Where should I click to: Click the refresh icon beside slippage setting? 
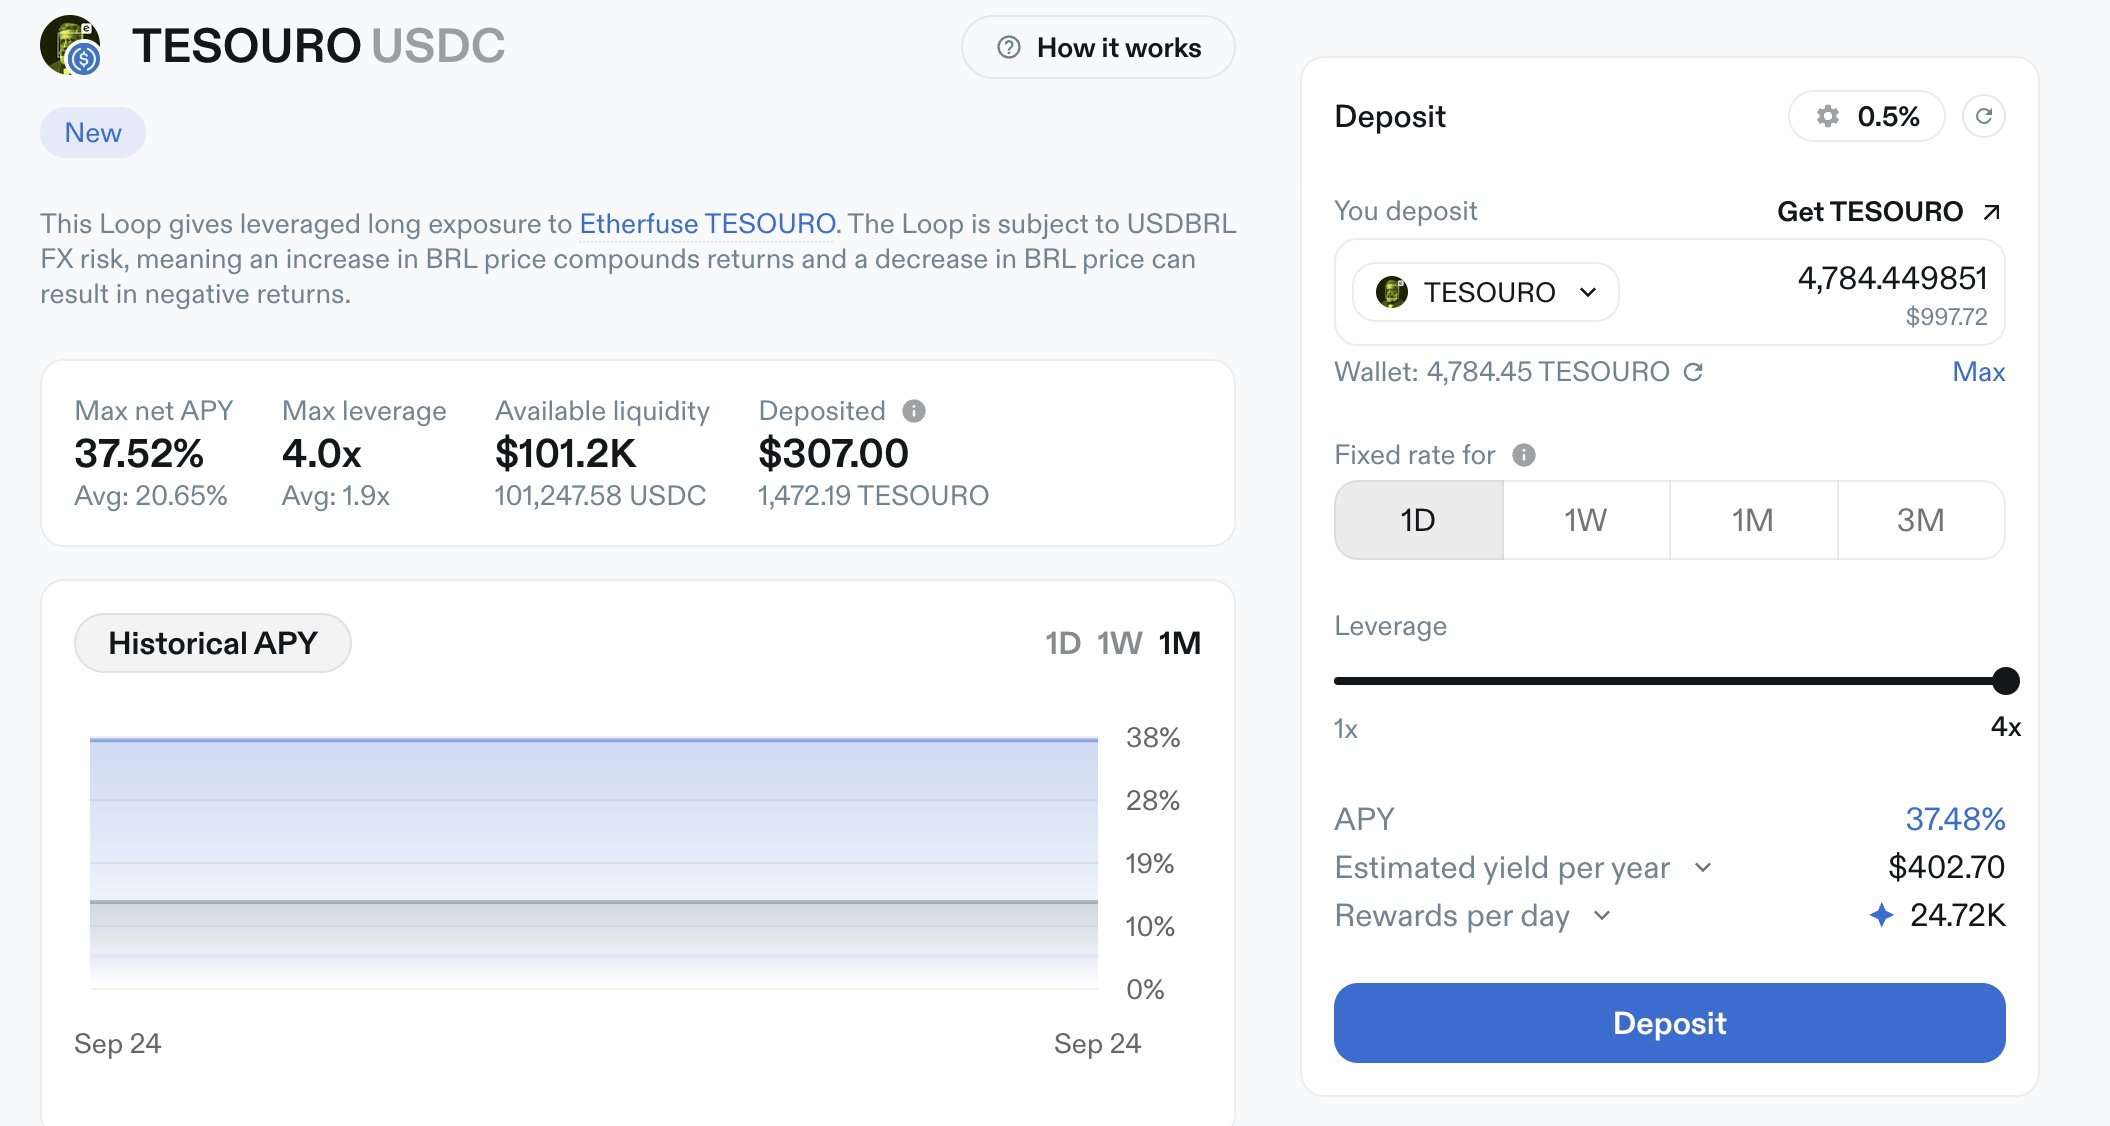1984,116
